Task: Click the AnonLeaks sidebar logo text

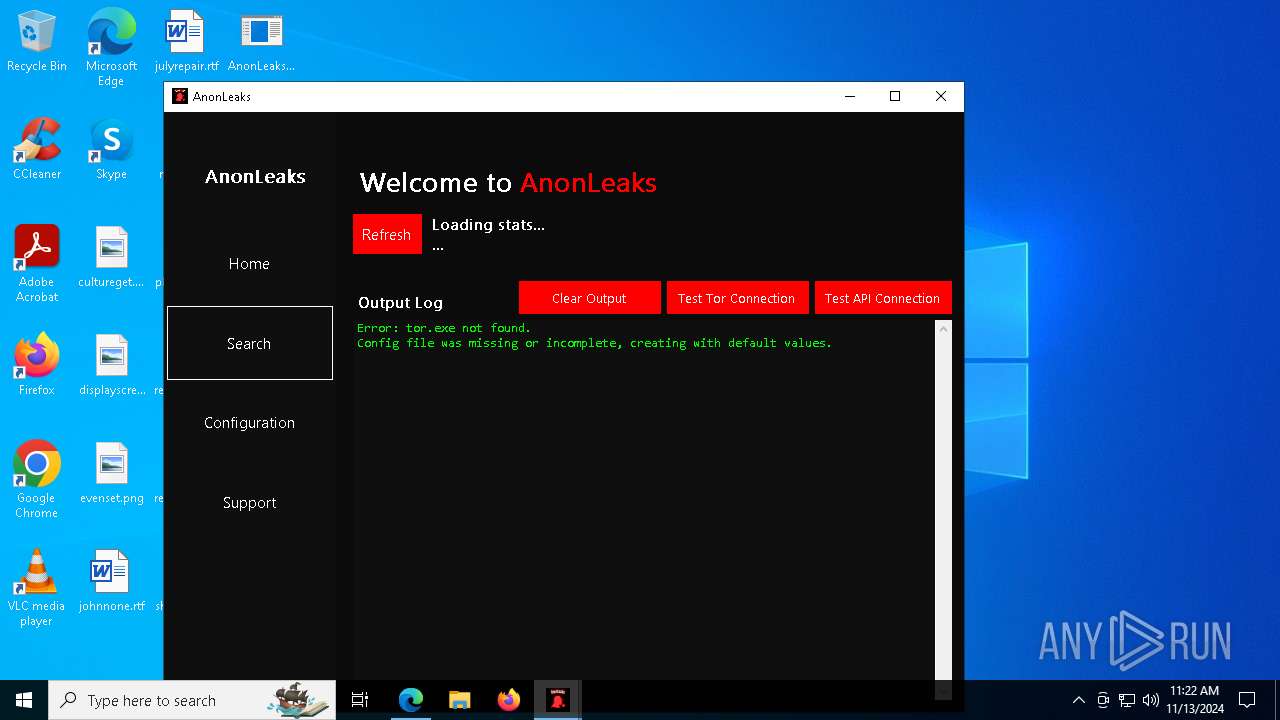Action: tap(255, 176)
